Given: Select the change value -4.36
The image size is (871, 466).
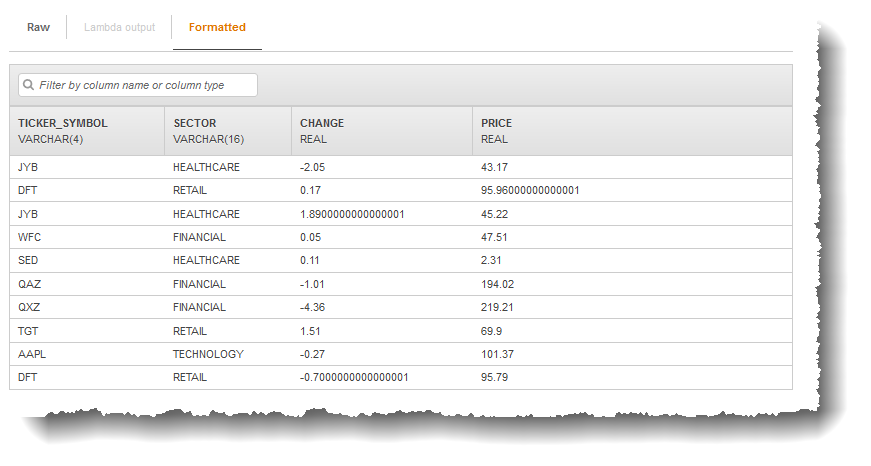Looking at the screenshot, I should pos(314,307).
